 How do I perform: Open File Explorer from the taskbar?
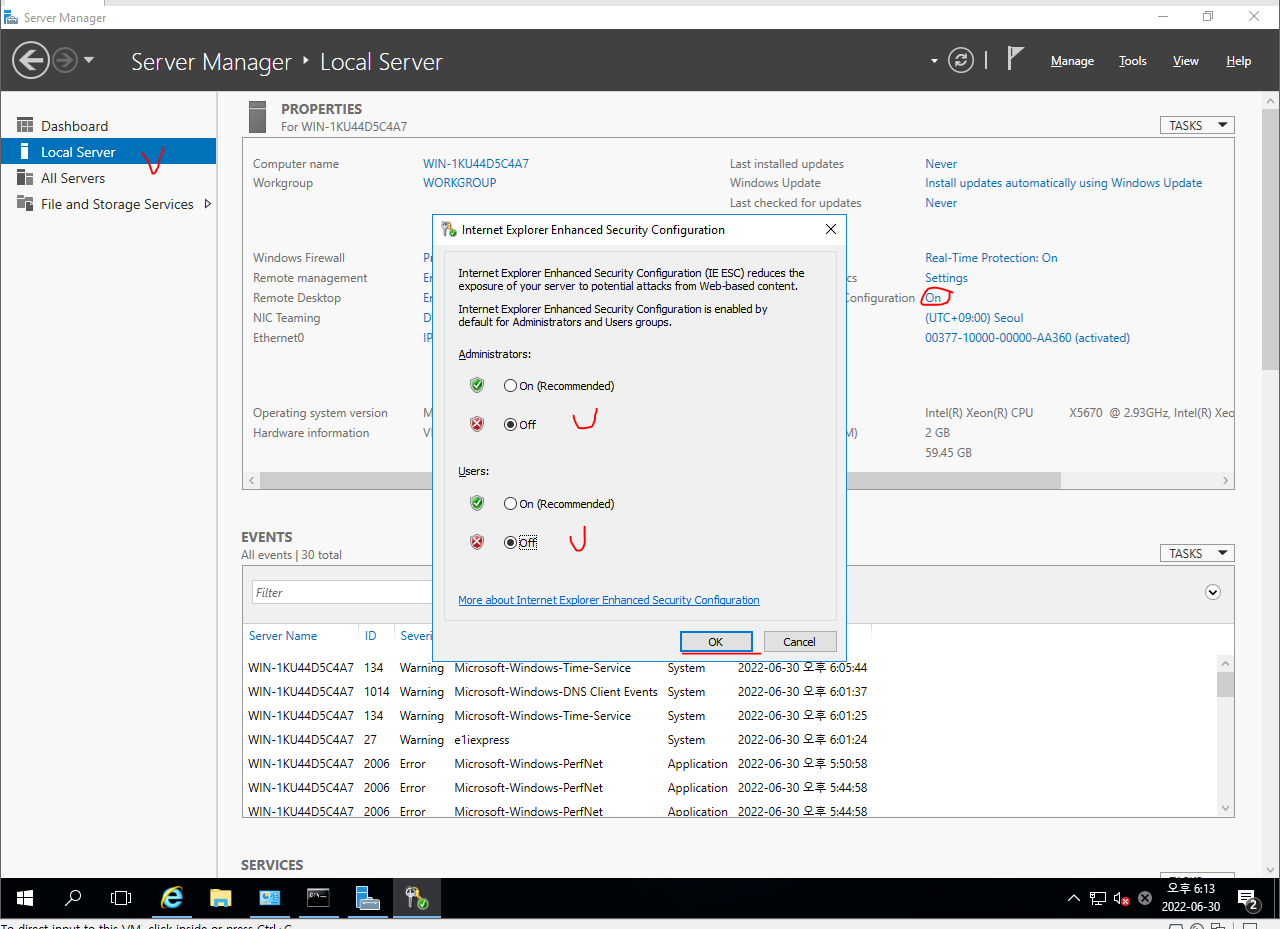(220, 898)
